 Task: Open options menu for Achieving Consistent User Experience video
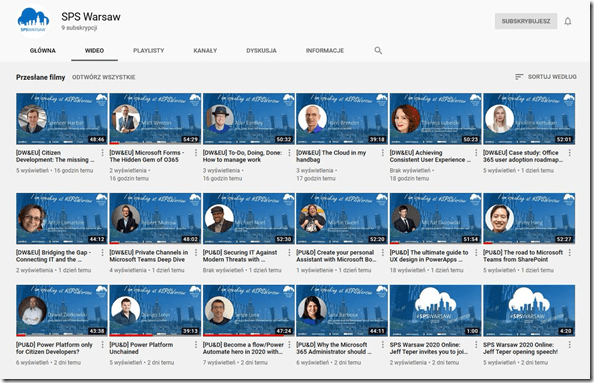point(476,153)
